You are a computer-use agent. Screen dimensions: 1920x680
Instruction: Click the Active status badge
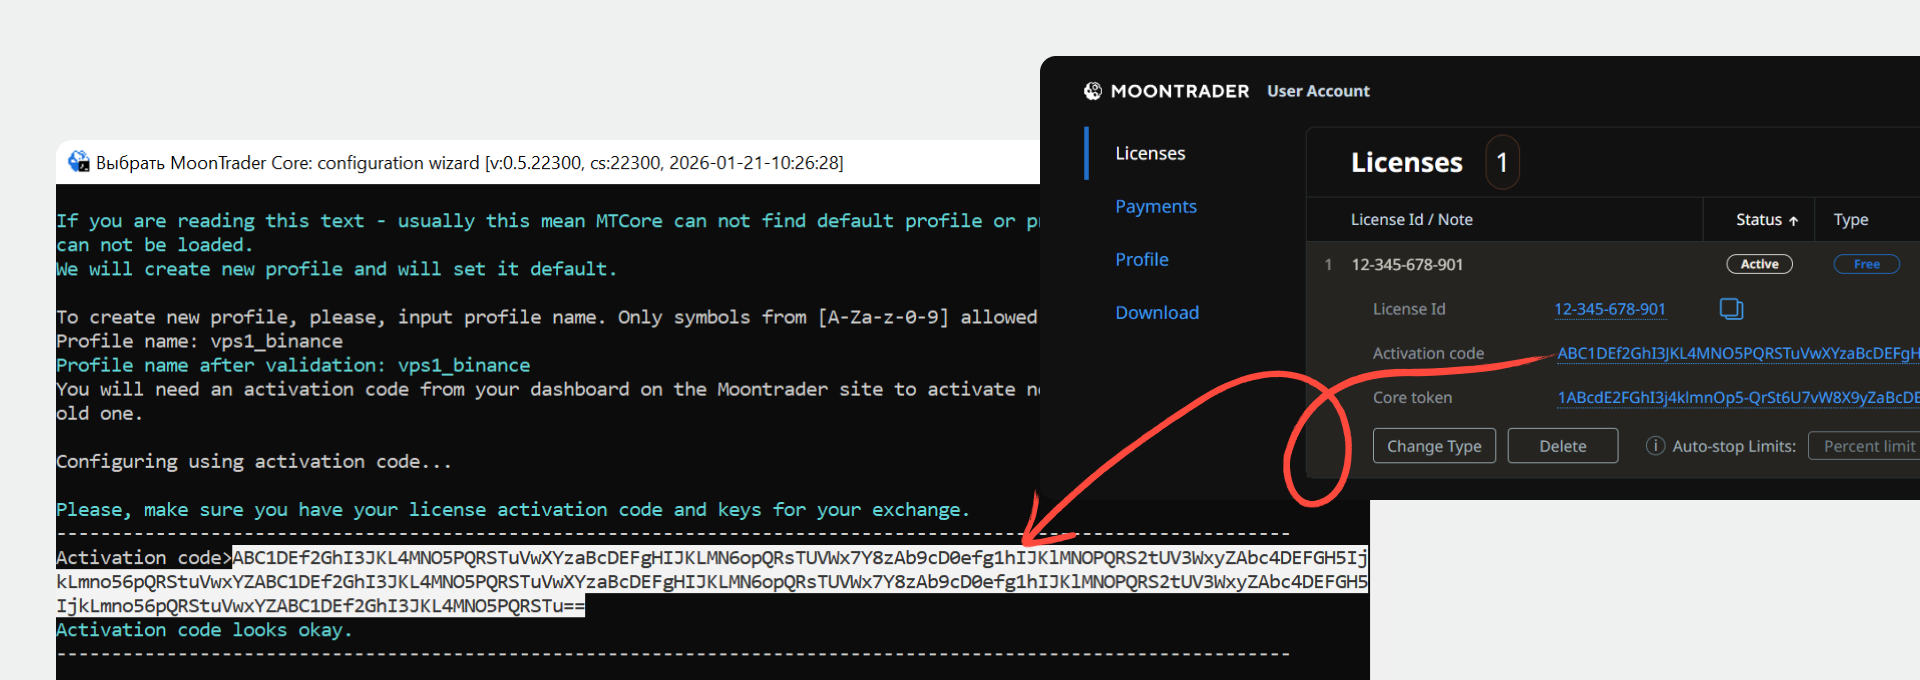click(x=1759, y=264)
